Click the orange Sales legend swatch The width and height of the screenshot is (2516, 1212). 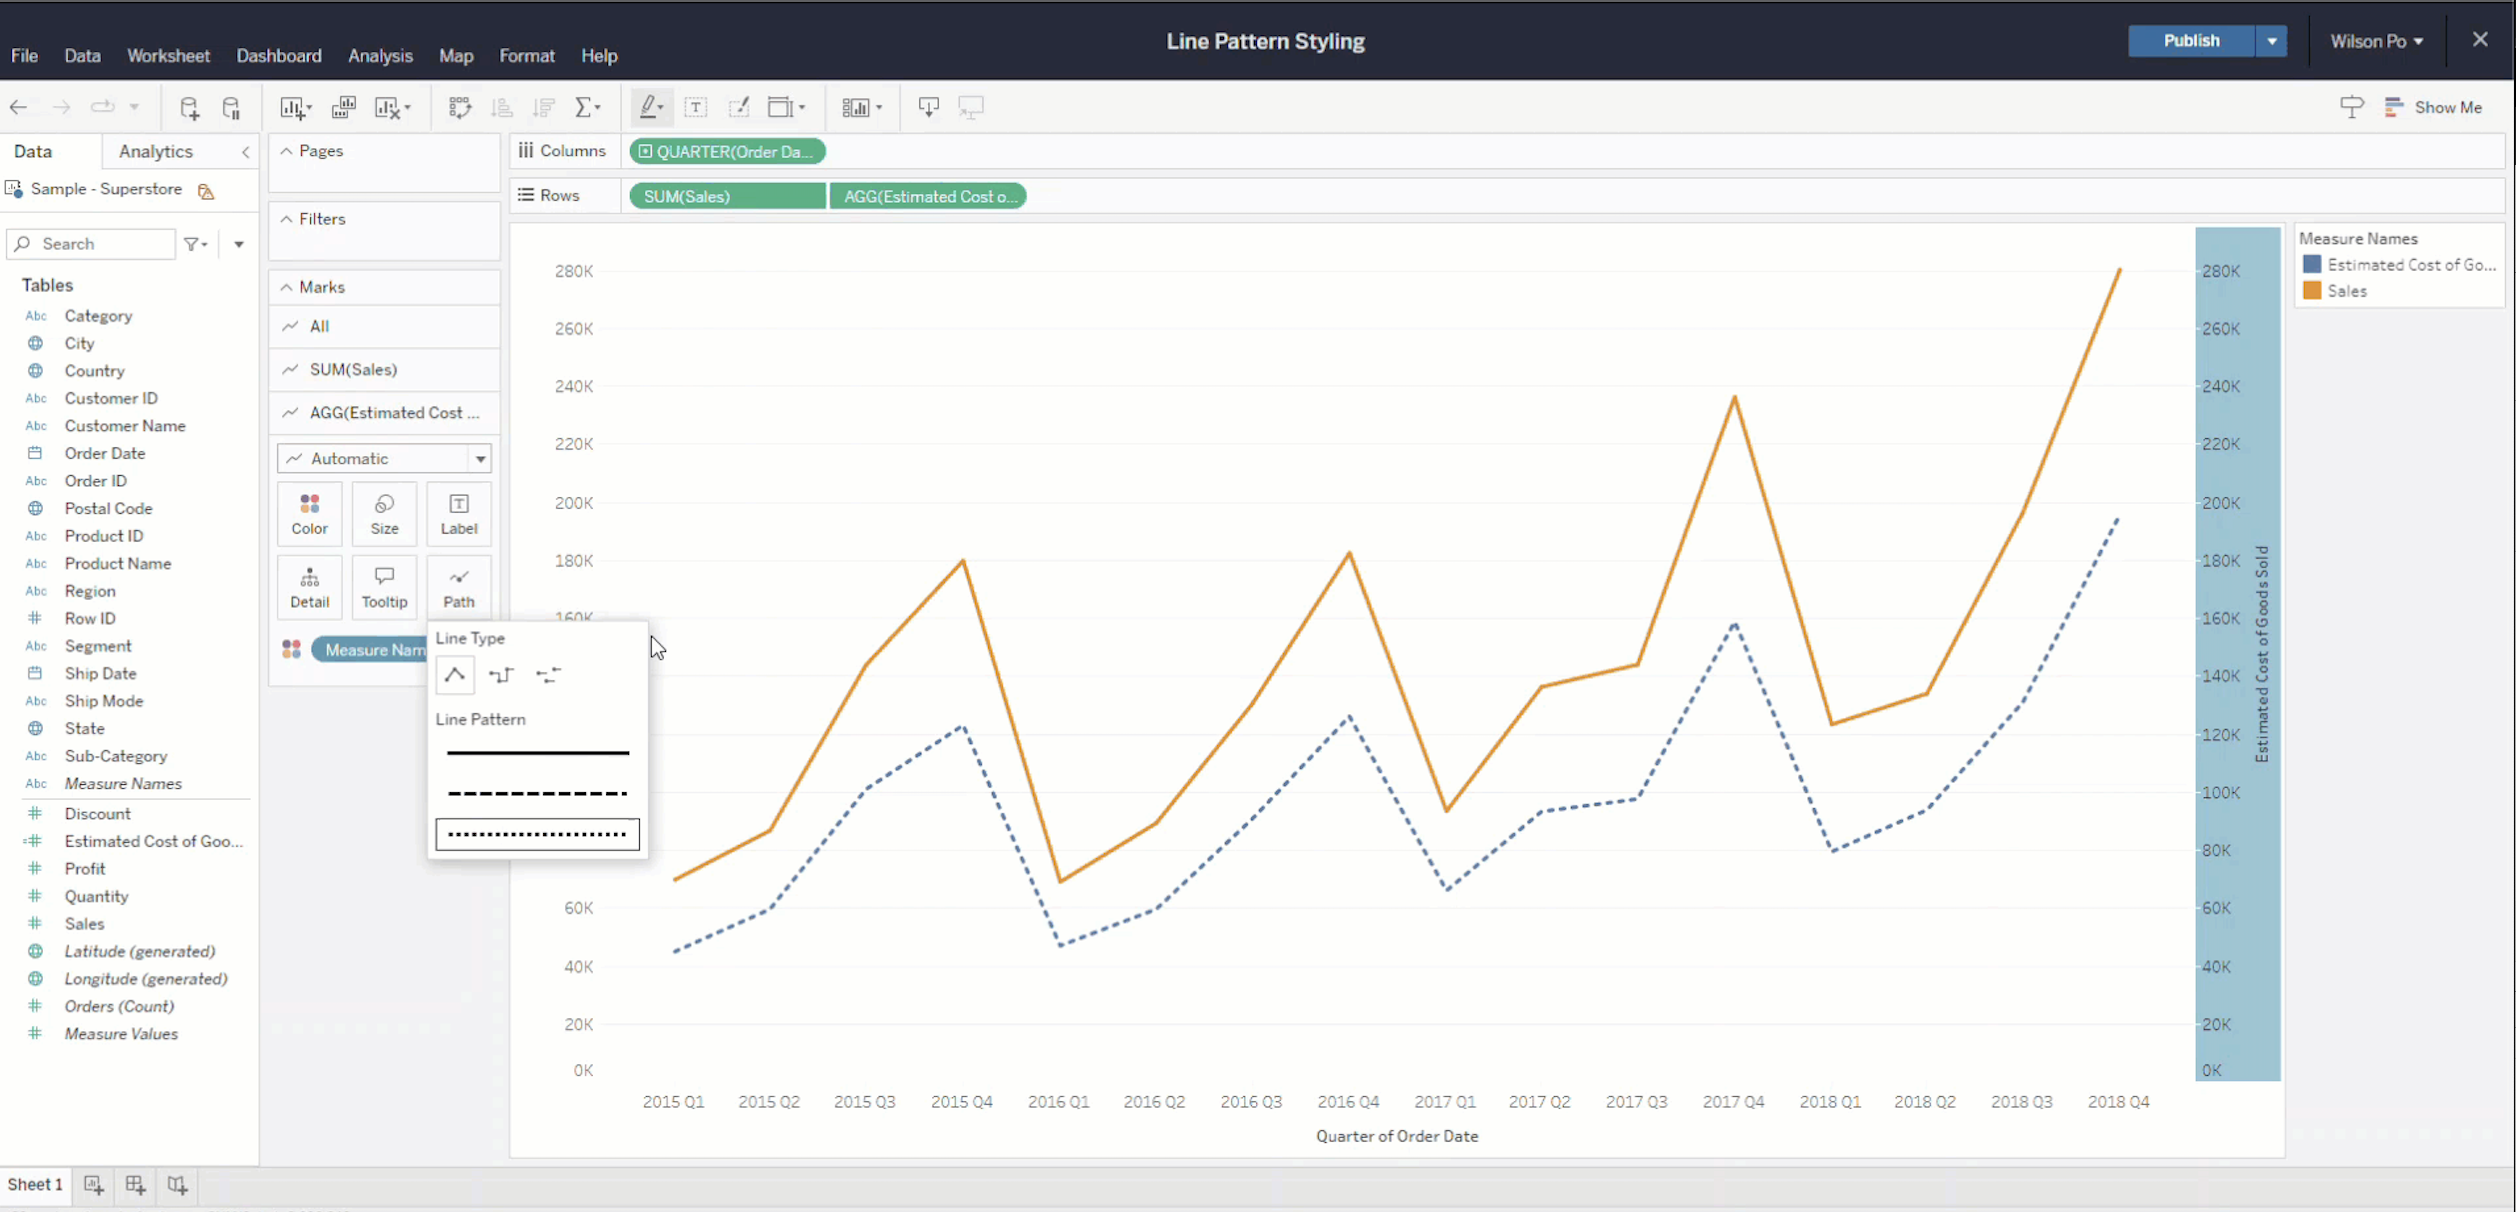[2311, 291]
